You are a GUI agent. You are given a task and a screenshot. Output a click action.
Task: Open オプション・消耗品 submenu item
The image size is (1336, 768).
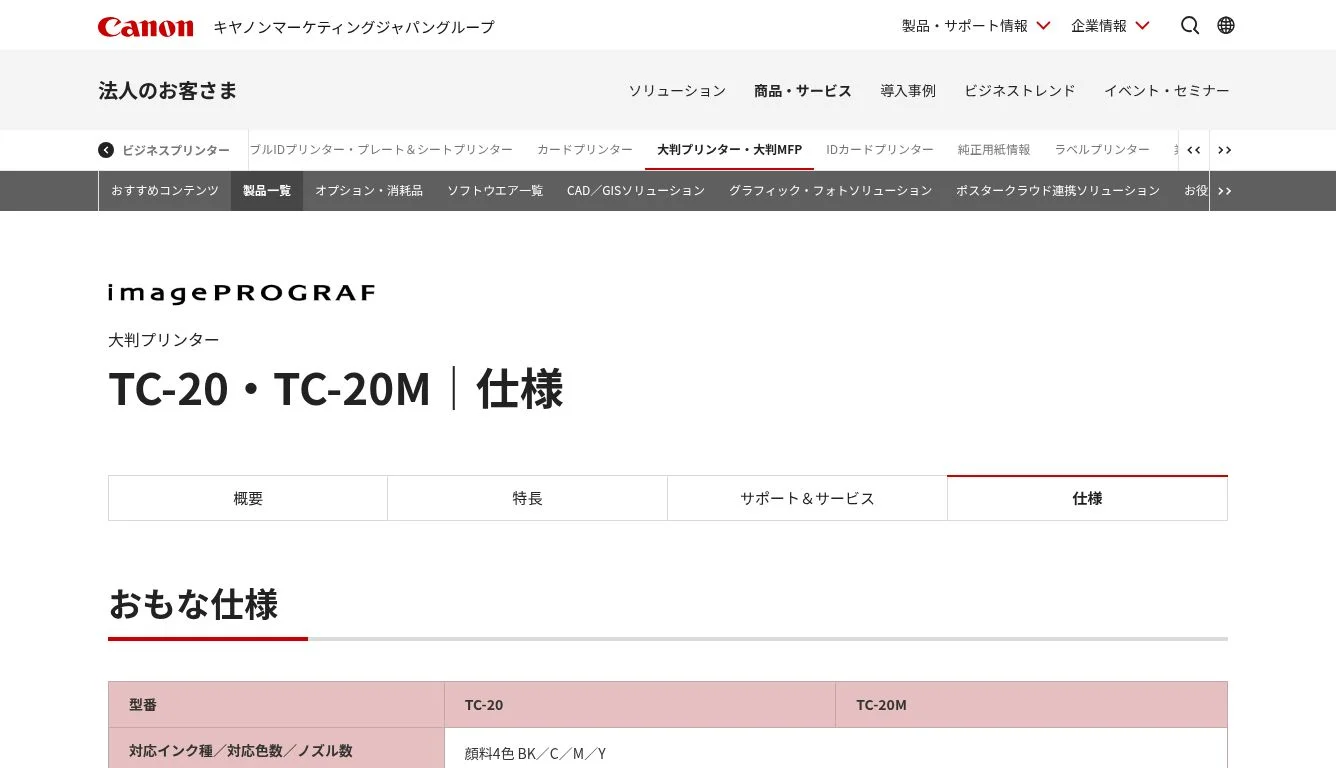pos(369,191)
